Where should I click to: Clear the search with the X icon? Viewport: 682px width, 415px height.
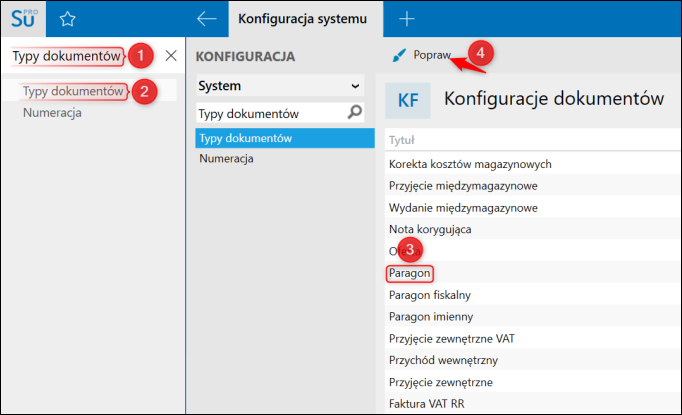tap(171, 55)
